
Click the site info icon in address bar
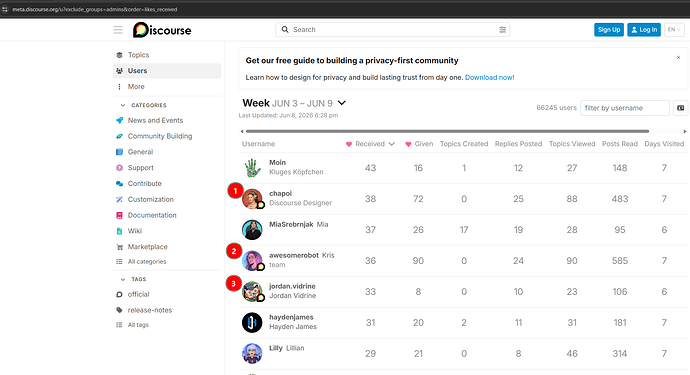click(x=5, y=9)
